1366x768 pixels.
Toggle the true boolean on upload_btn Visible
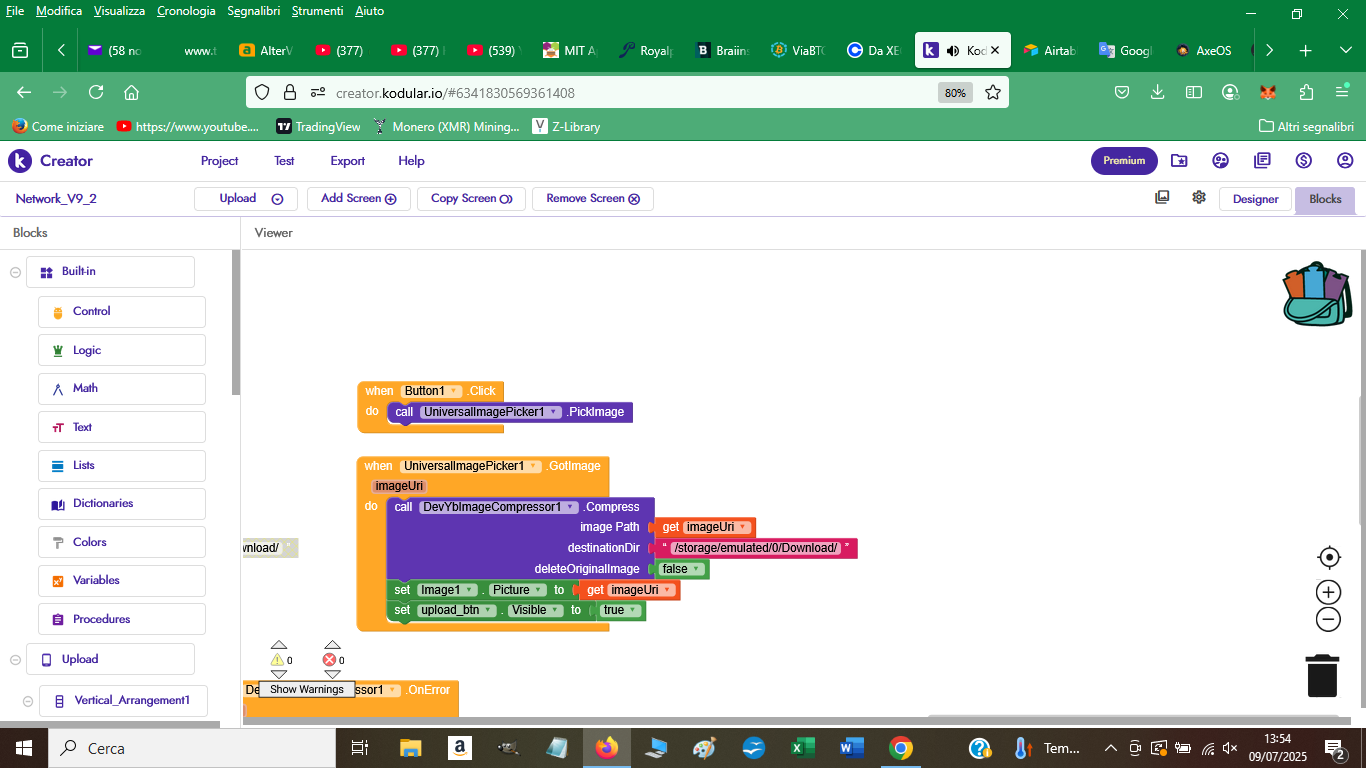[619, 610]
